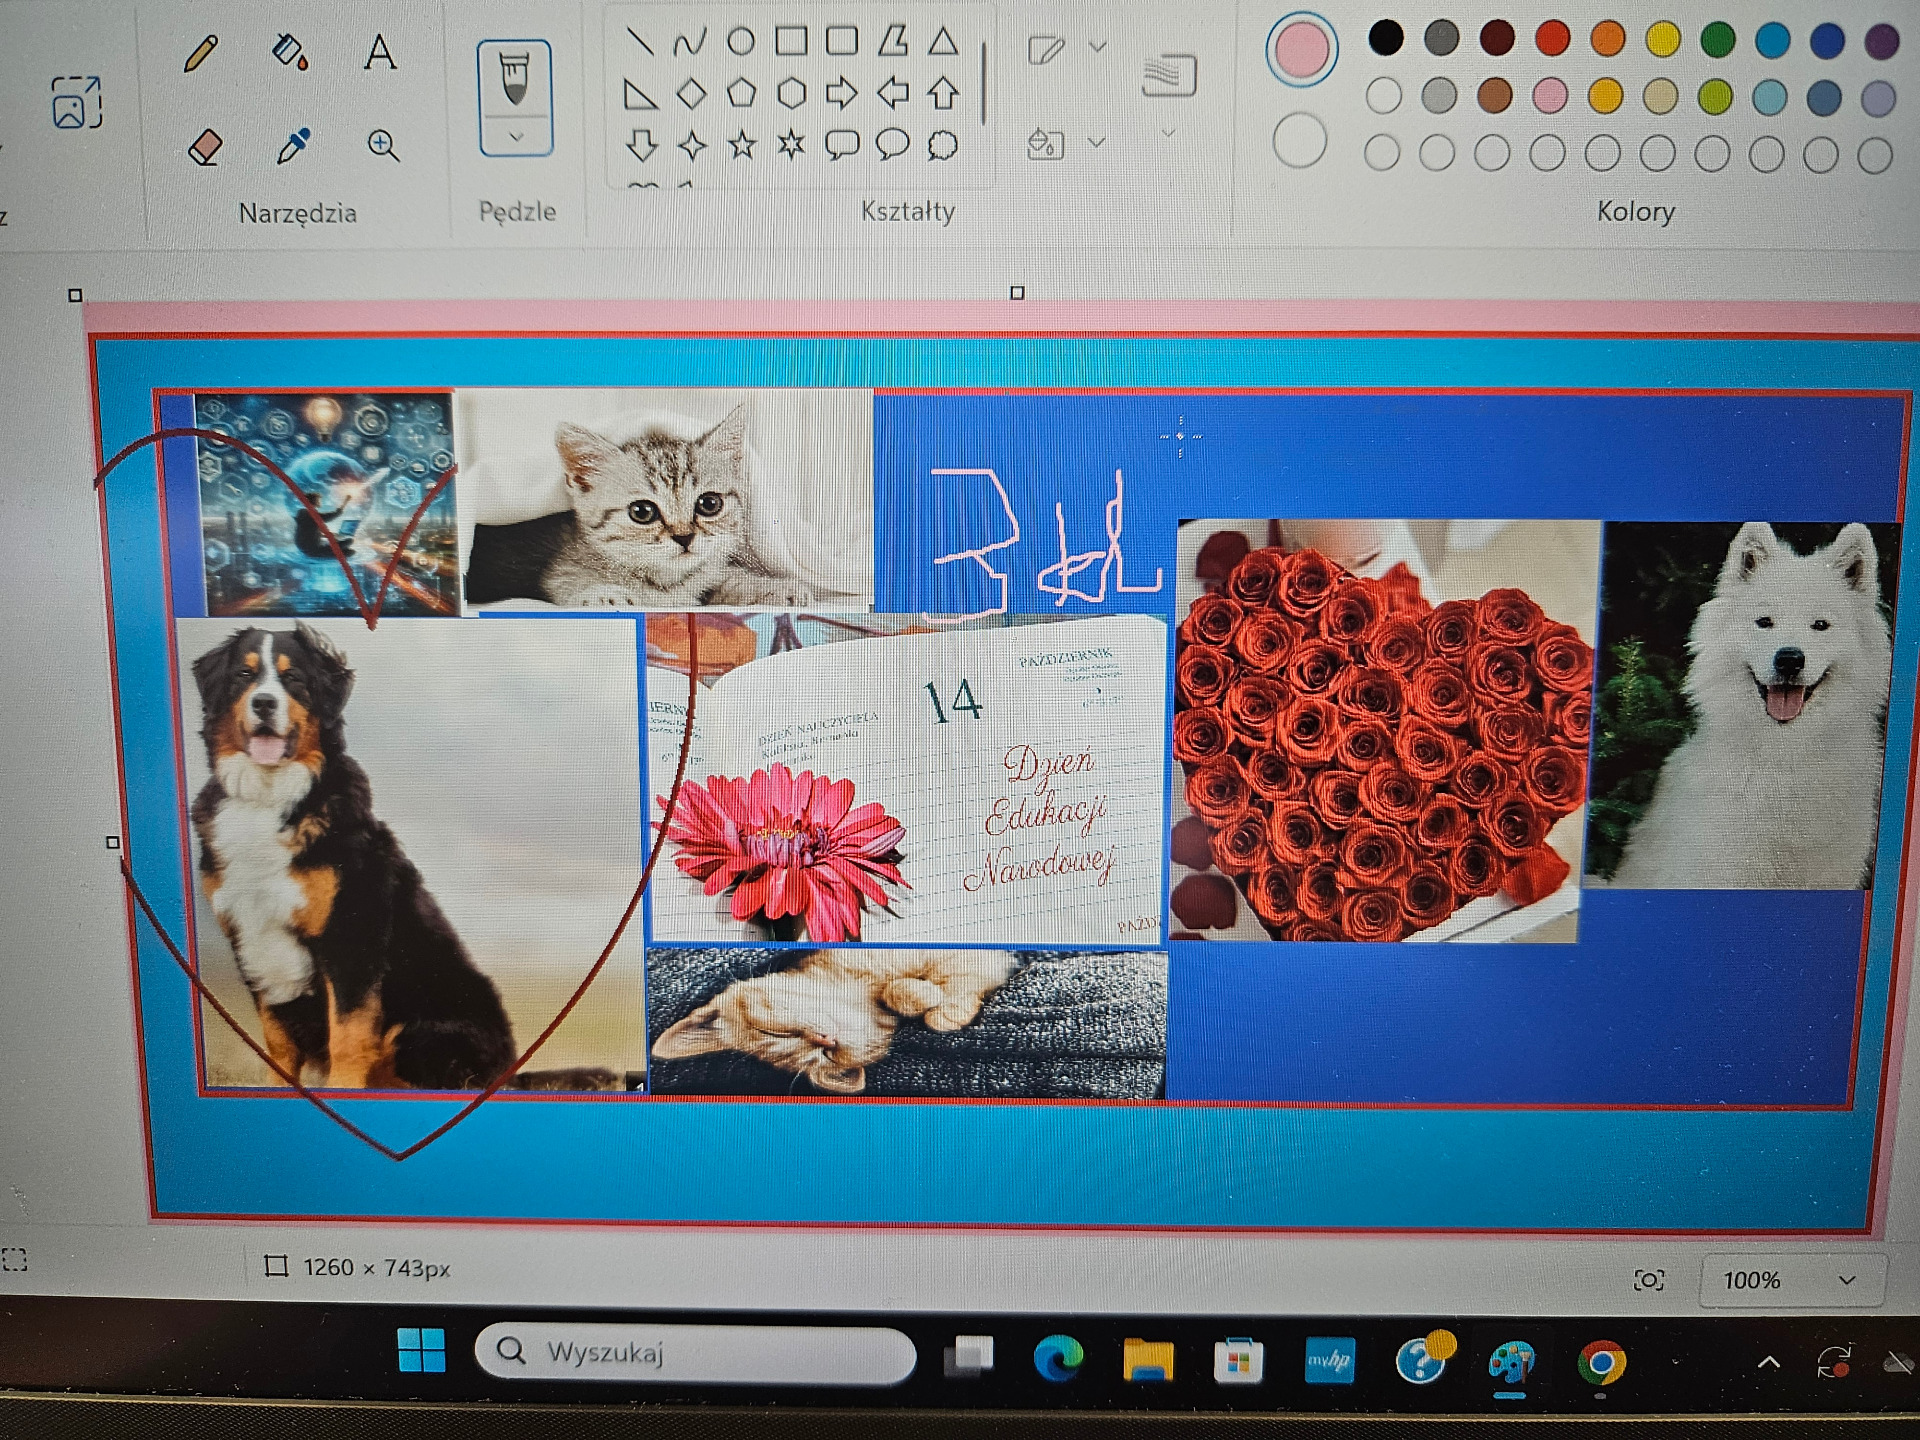Select the Triangle shape
Image resolution: width=1920 pixels, height=1440 pixels.
click(x=943, y=40)
